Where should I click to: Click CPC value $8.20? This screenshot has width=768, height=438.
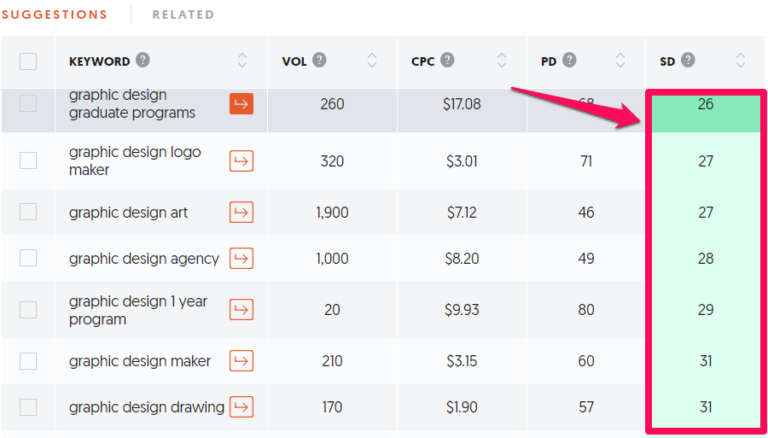[462, 259]
